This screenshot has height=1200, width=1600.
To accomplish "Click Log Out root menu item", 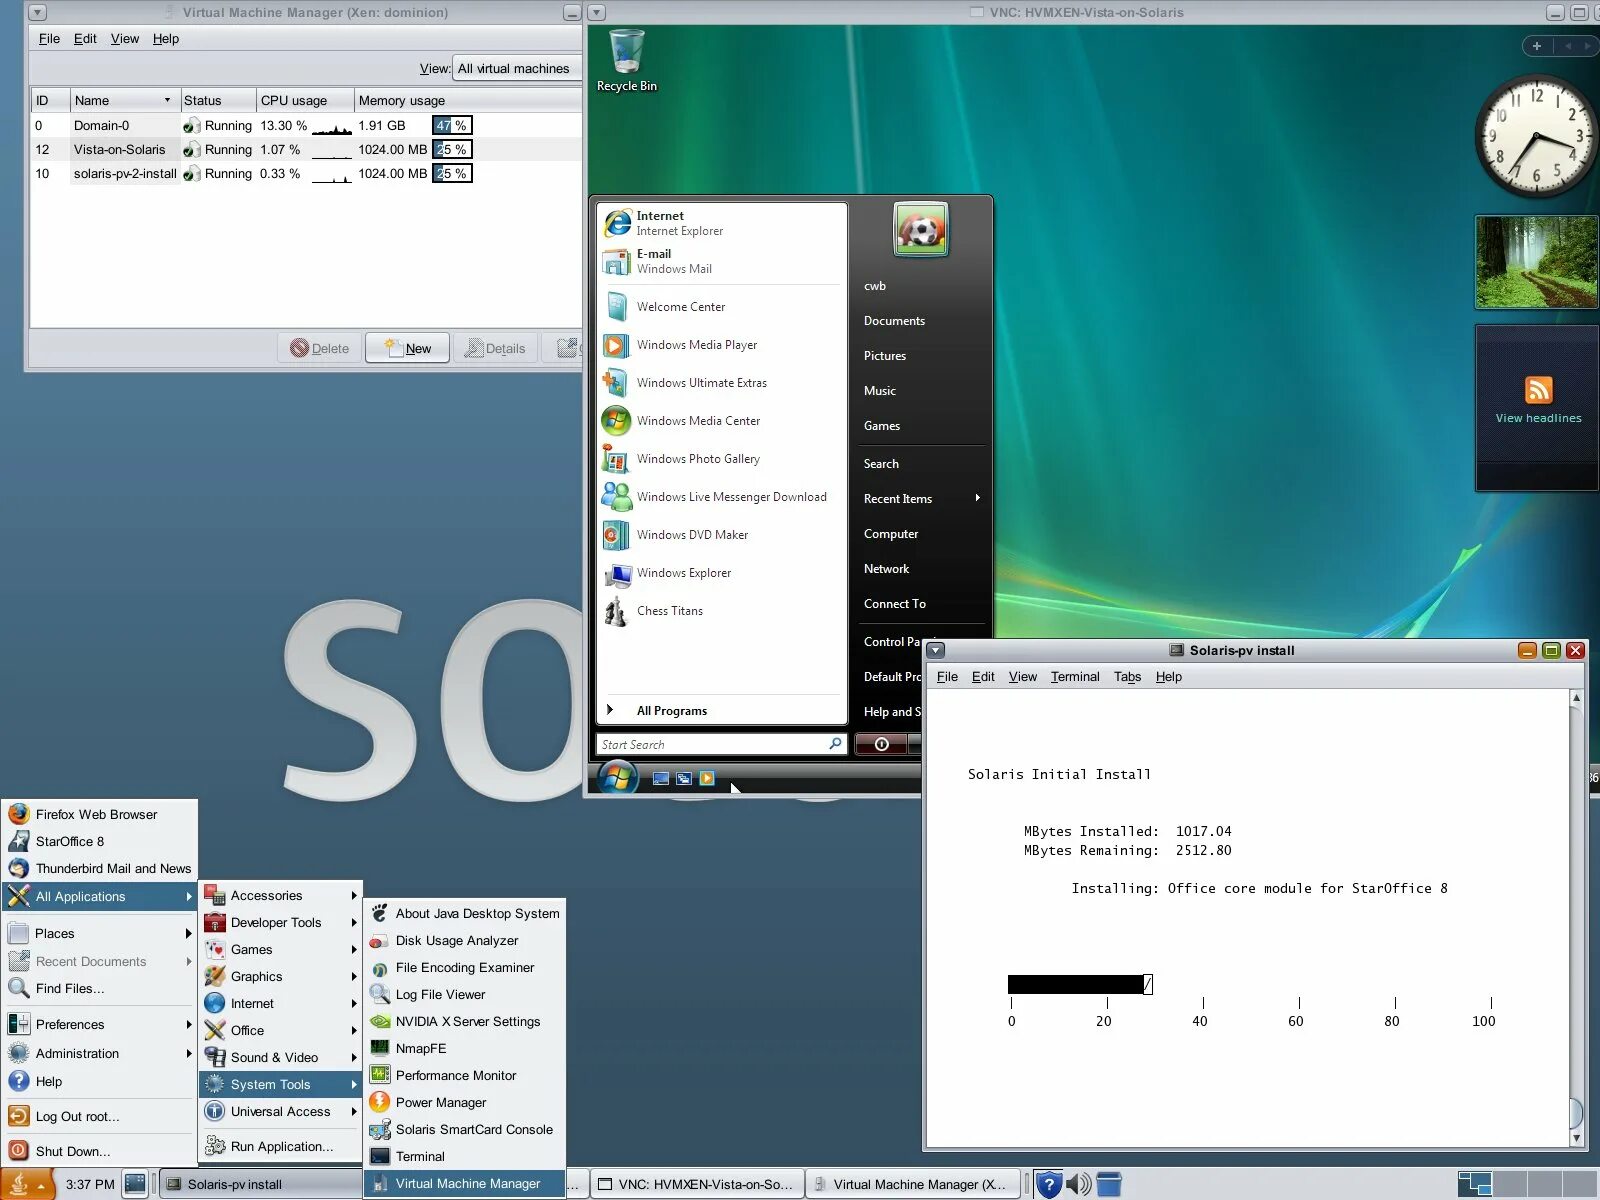I will 99,1116.
